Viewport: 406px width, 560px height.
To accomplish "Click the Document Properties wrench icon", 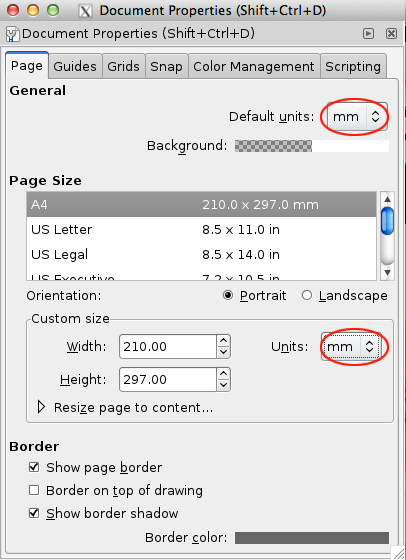I will [x=12, y=34].
